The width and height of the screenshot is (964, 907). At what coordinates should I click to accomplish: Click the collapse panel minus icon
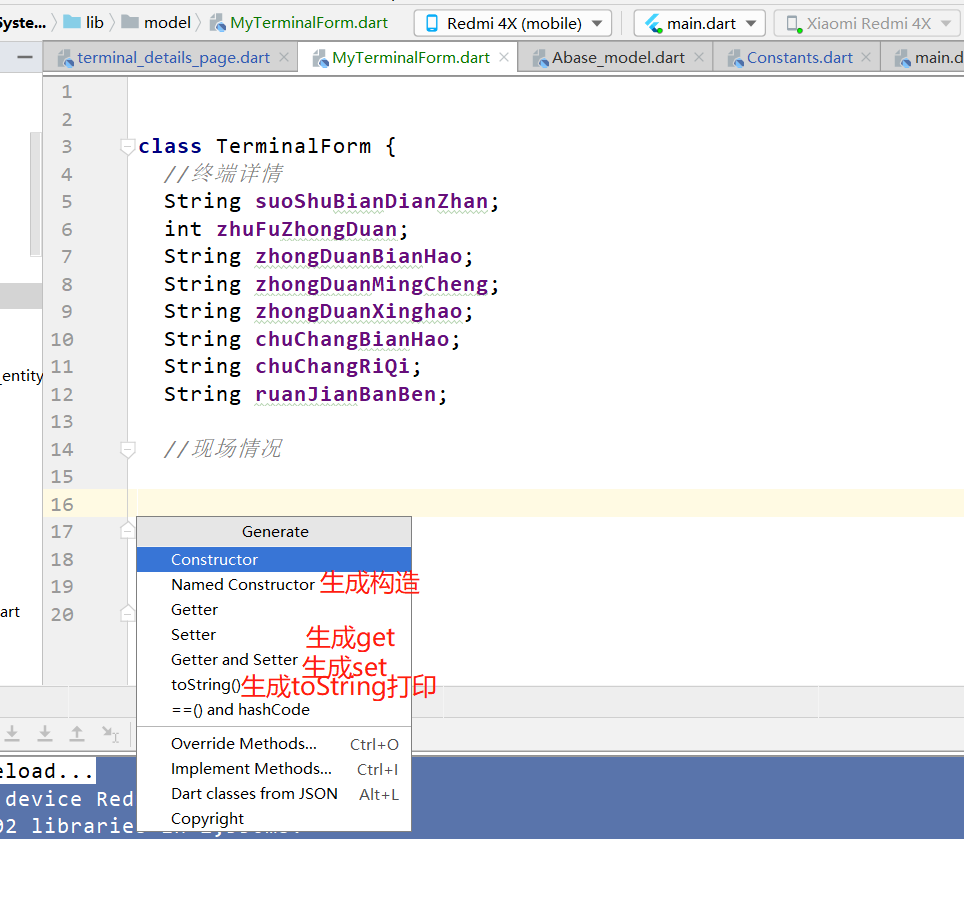(25, 57)
